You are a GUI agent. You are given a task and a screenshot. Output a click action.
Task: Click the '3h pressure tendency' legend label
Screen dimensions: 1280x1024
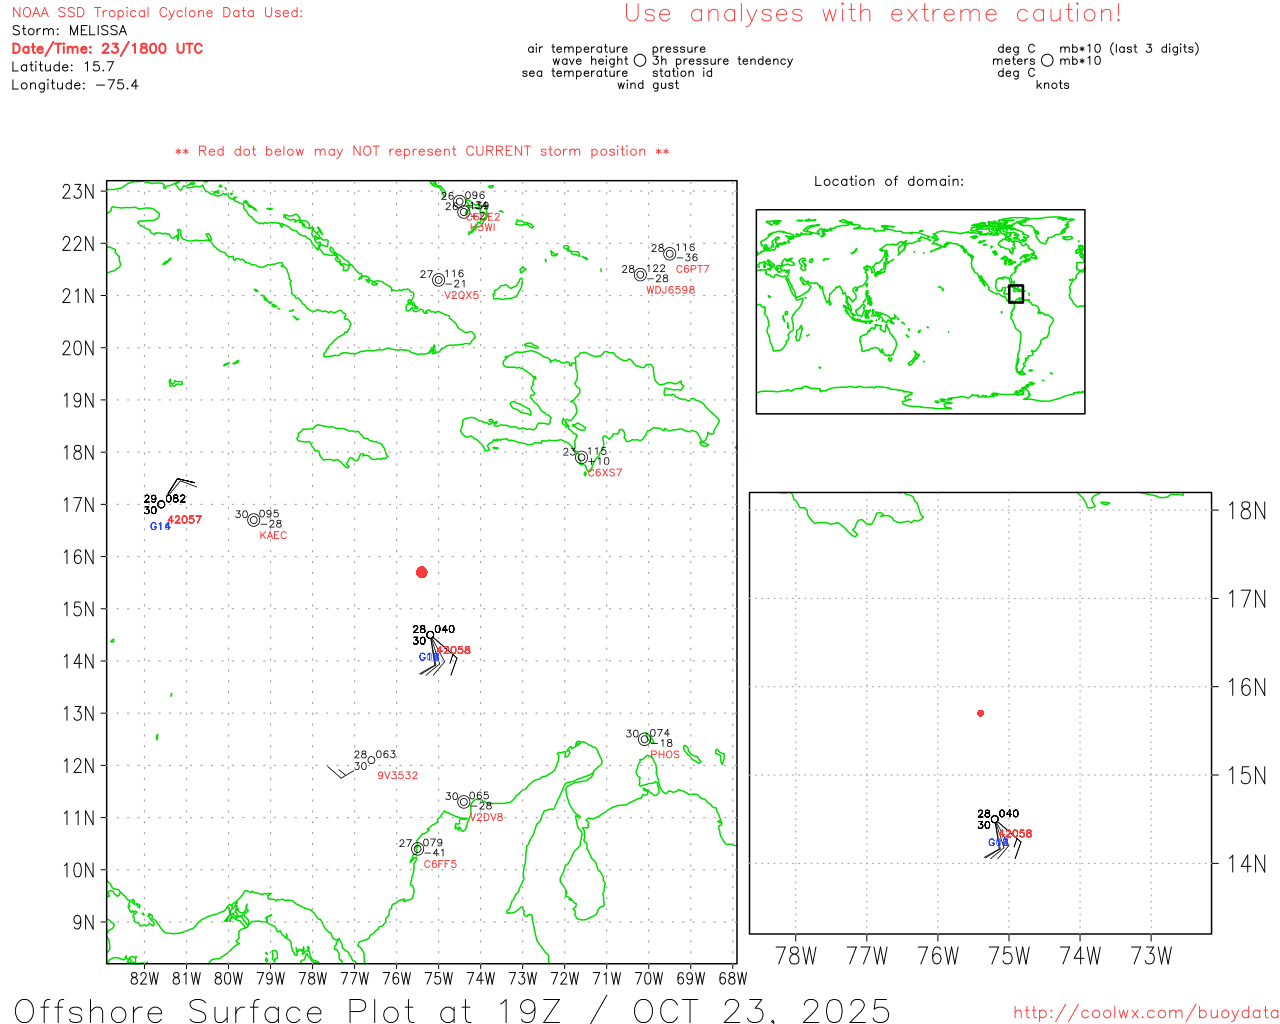pos(722,61)
